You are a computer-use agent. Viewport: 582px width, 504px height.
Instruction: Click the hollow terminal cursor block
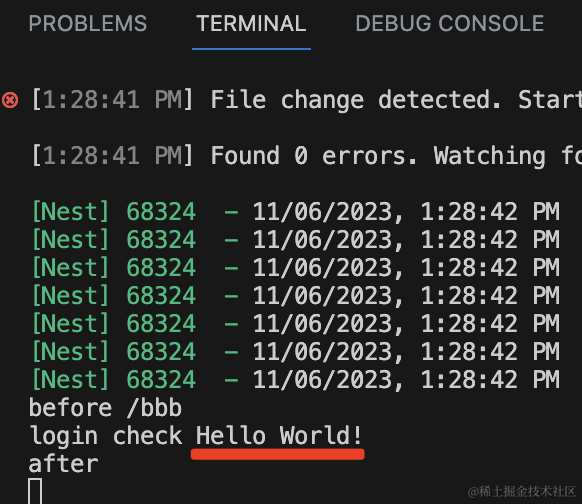(x=35, y=491)
